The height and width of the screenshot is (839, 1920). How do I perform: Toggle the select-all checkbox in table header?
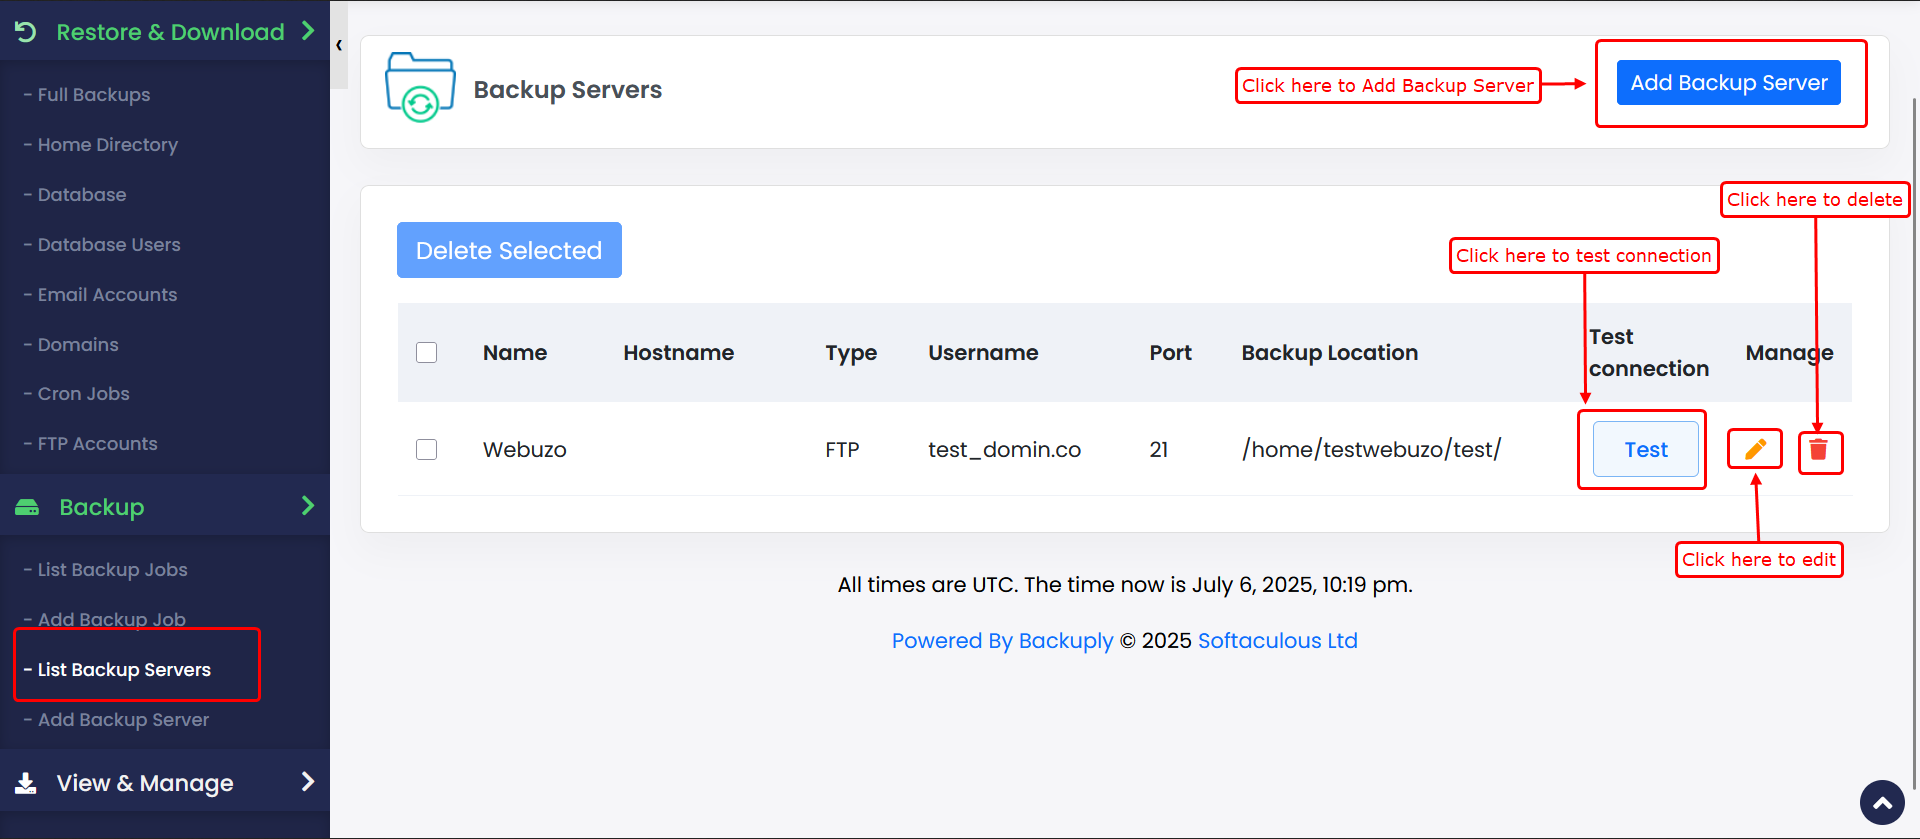pyautogui.click(x=427, y=353)
